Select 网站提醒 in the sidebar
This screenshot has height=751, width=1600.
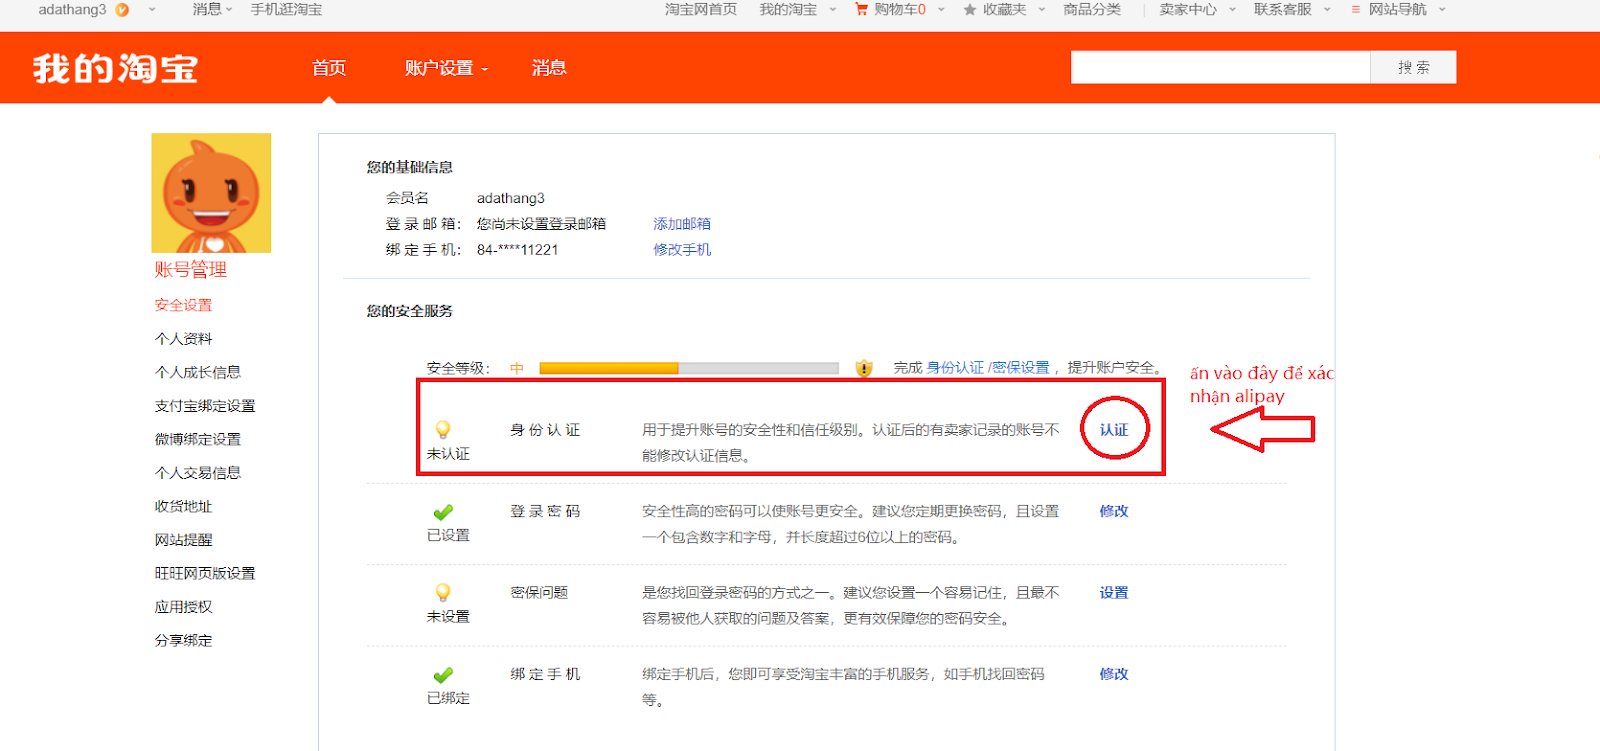[x=183, y=540]
